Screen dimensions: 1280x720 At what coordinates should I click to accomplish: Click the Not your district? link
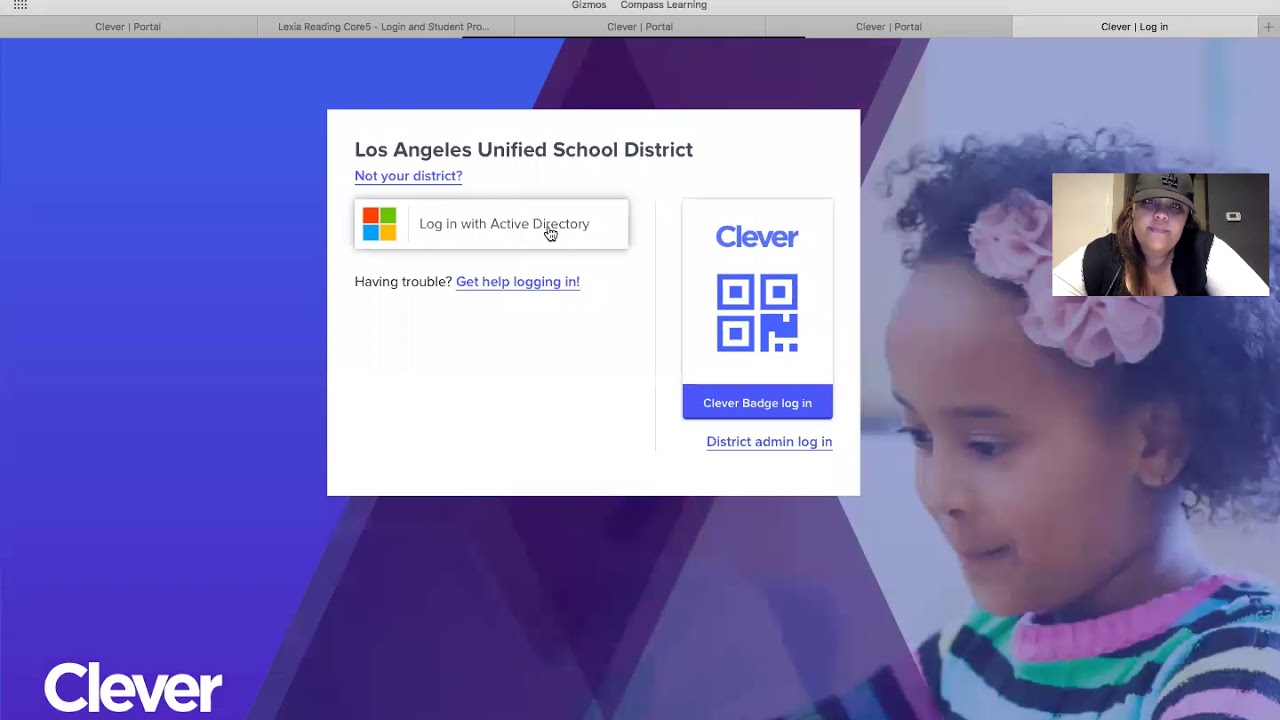point(408,176)
